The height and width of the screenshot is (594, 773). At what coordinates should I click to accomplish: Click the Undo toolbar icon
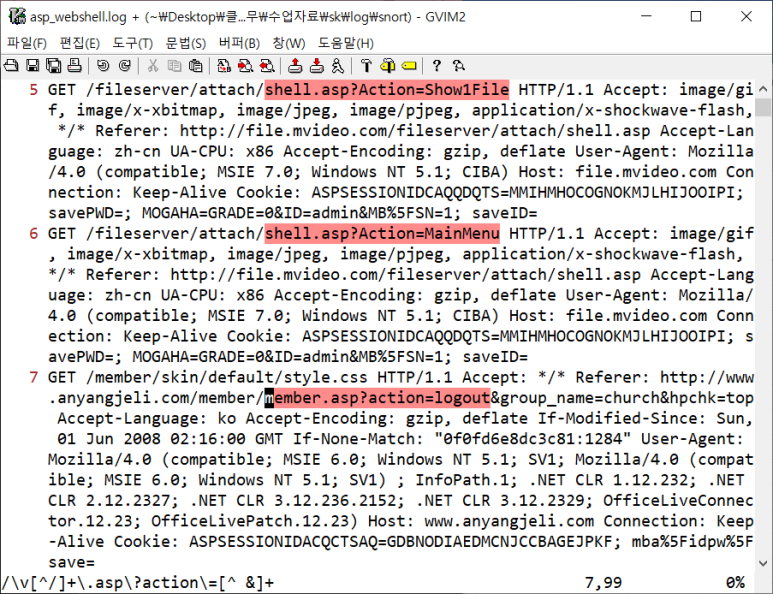pos(103,66)
